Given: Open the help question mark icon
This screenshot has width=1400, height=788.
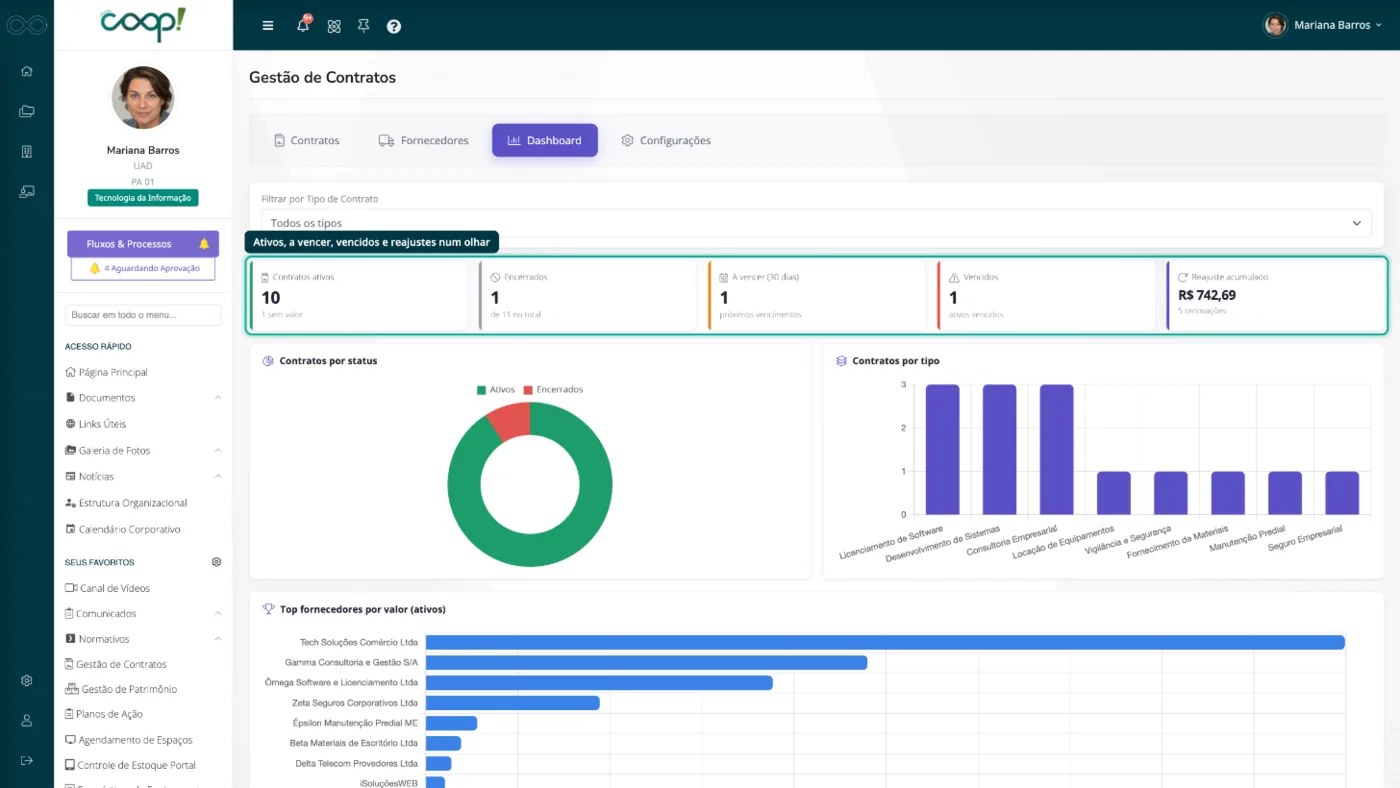Looking at the screenshot, I should (x=394, y=26).
